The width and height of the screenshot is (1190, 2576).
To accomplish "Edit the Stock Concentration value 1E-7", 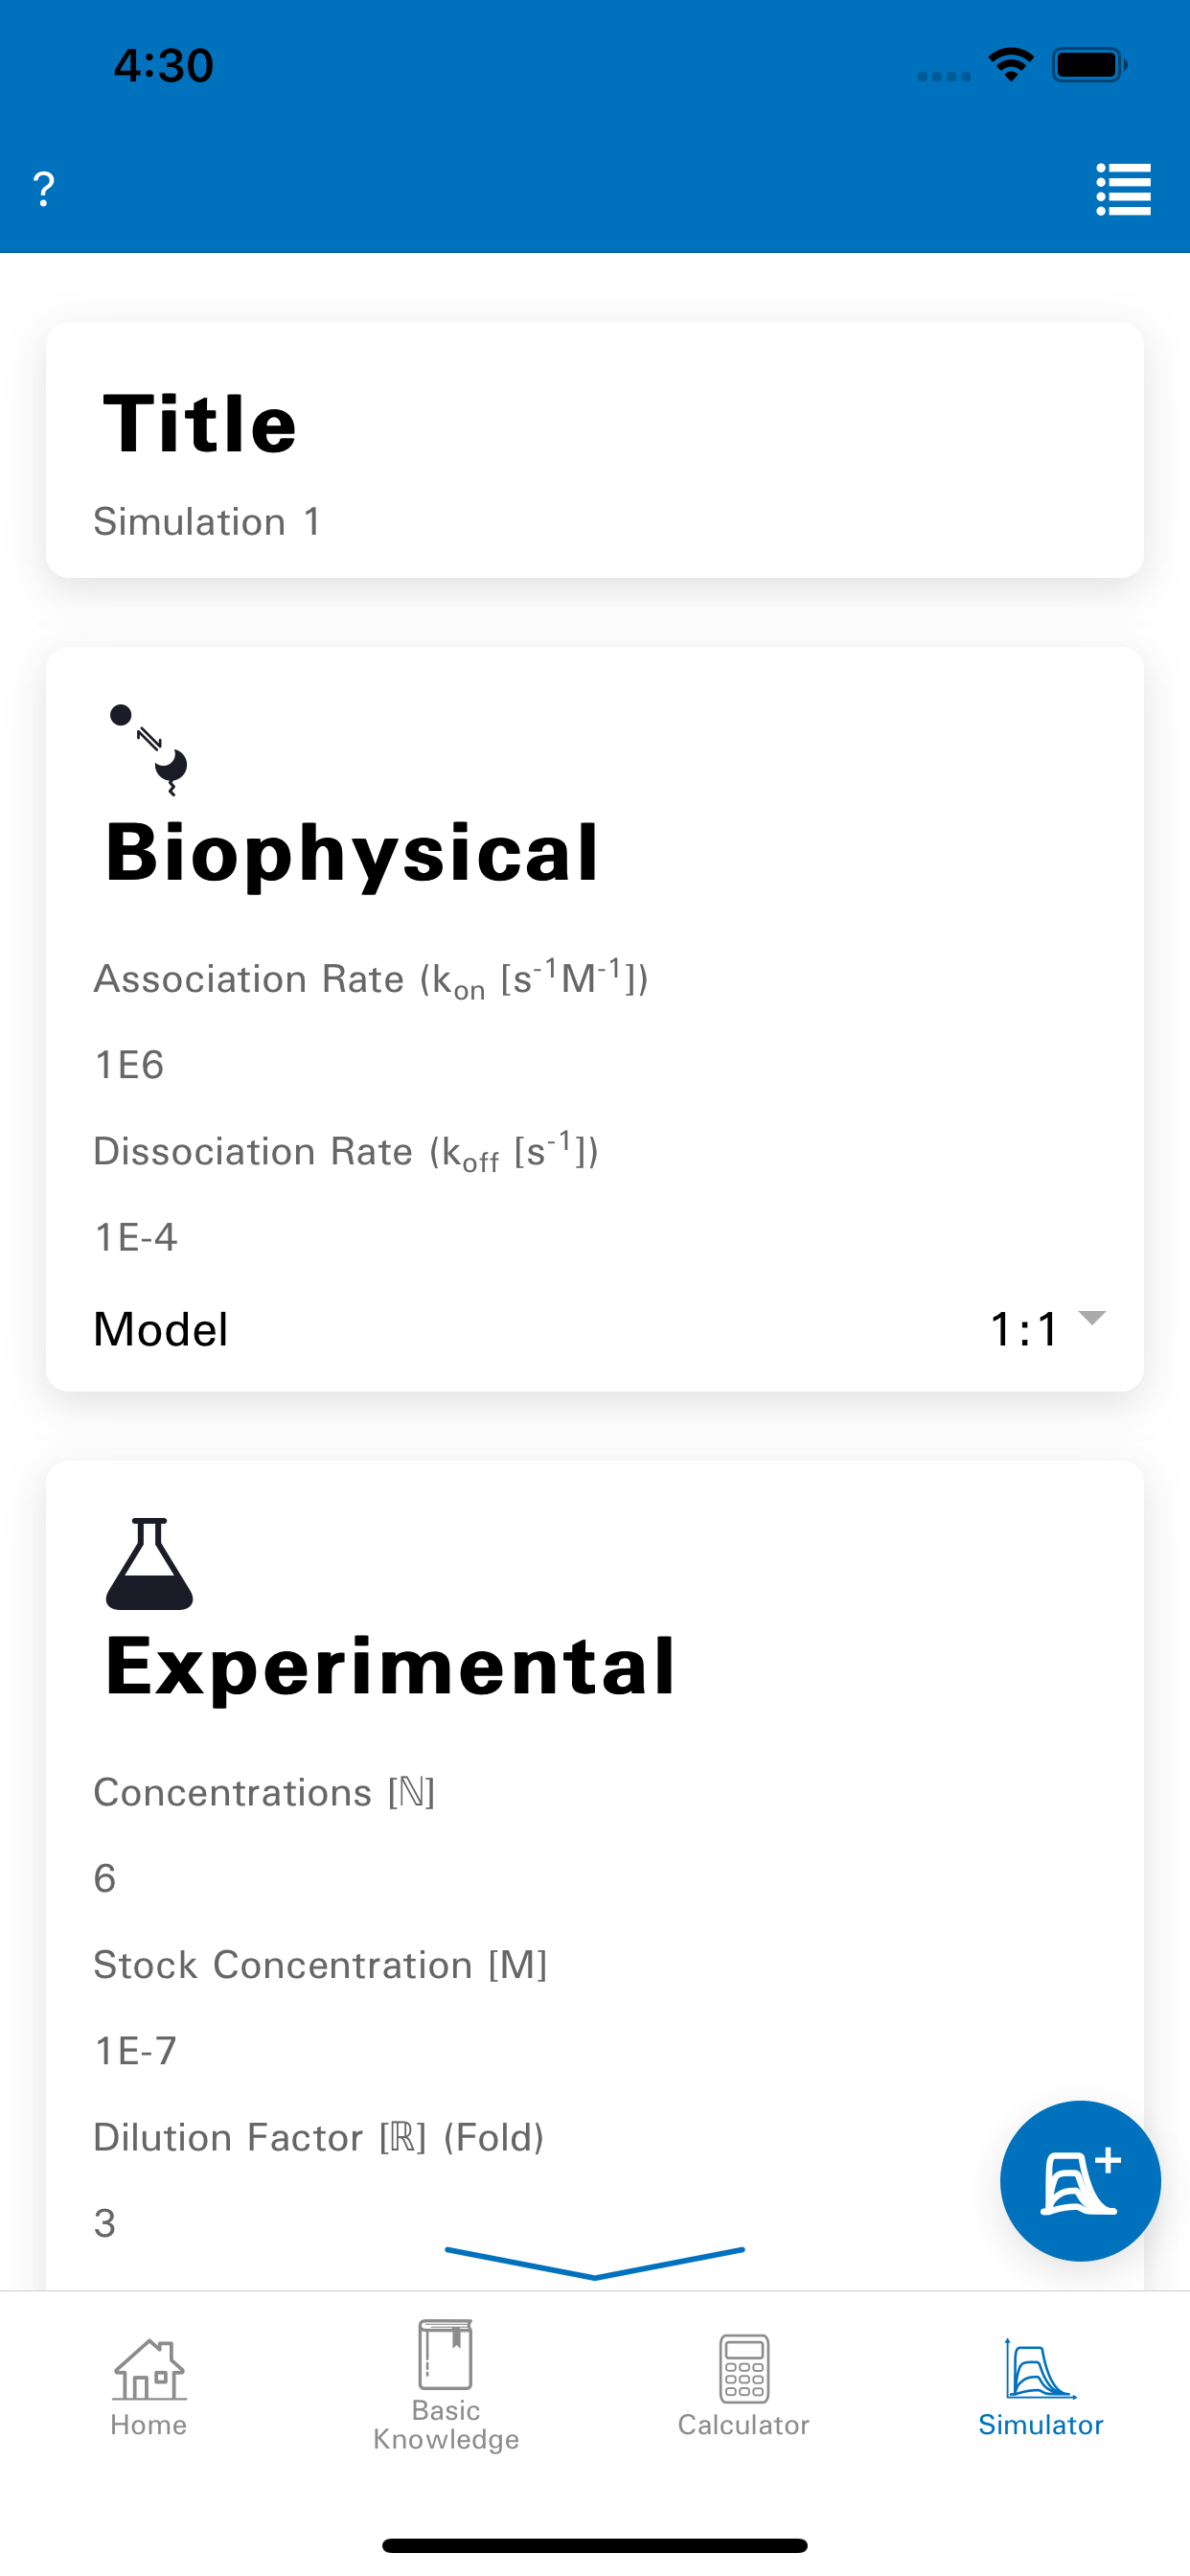I will pos(595,2051).
